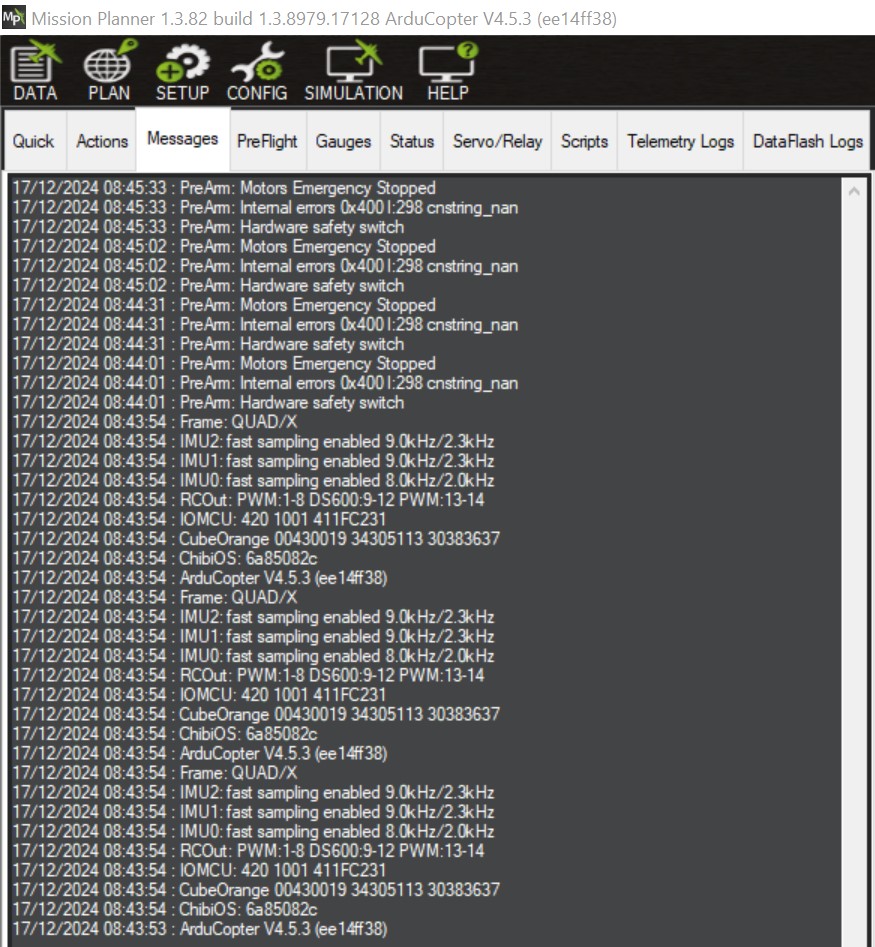Open the PreFlight tab
The width and height of the screenshot is (875, 947).
pos(268,141)
